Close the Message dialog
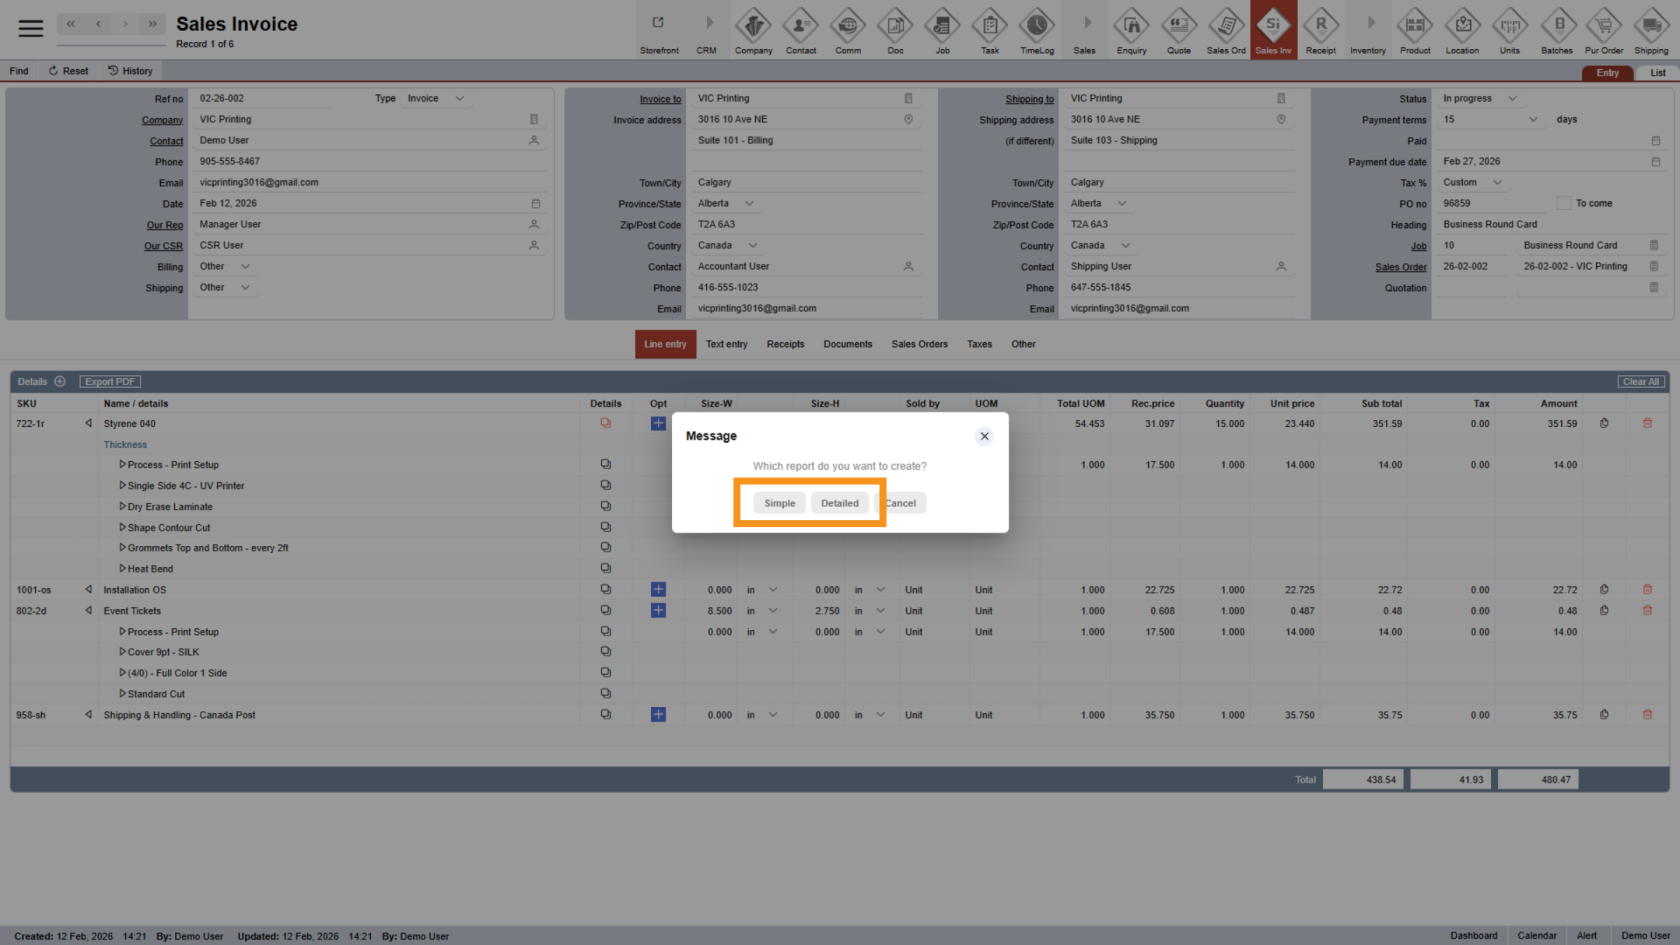This screenshot has height=945, width=1680. click(984, 436)
